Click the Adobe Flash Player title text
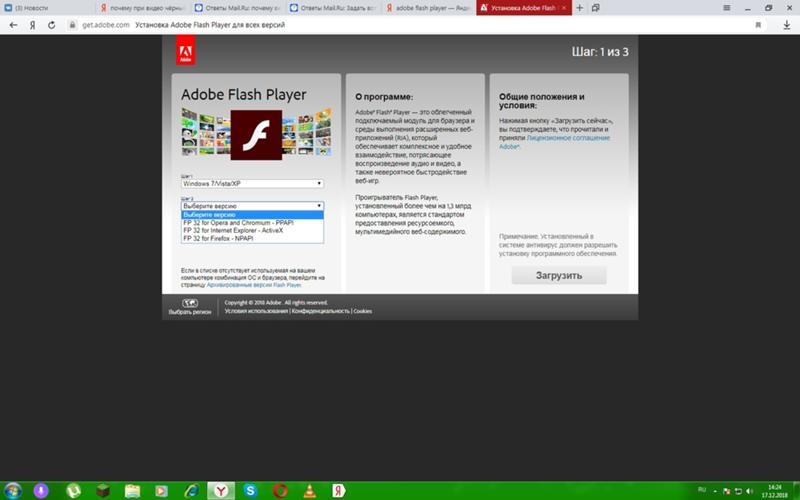The height and width of the screenshot is (500, 800). click(244, 95)
